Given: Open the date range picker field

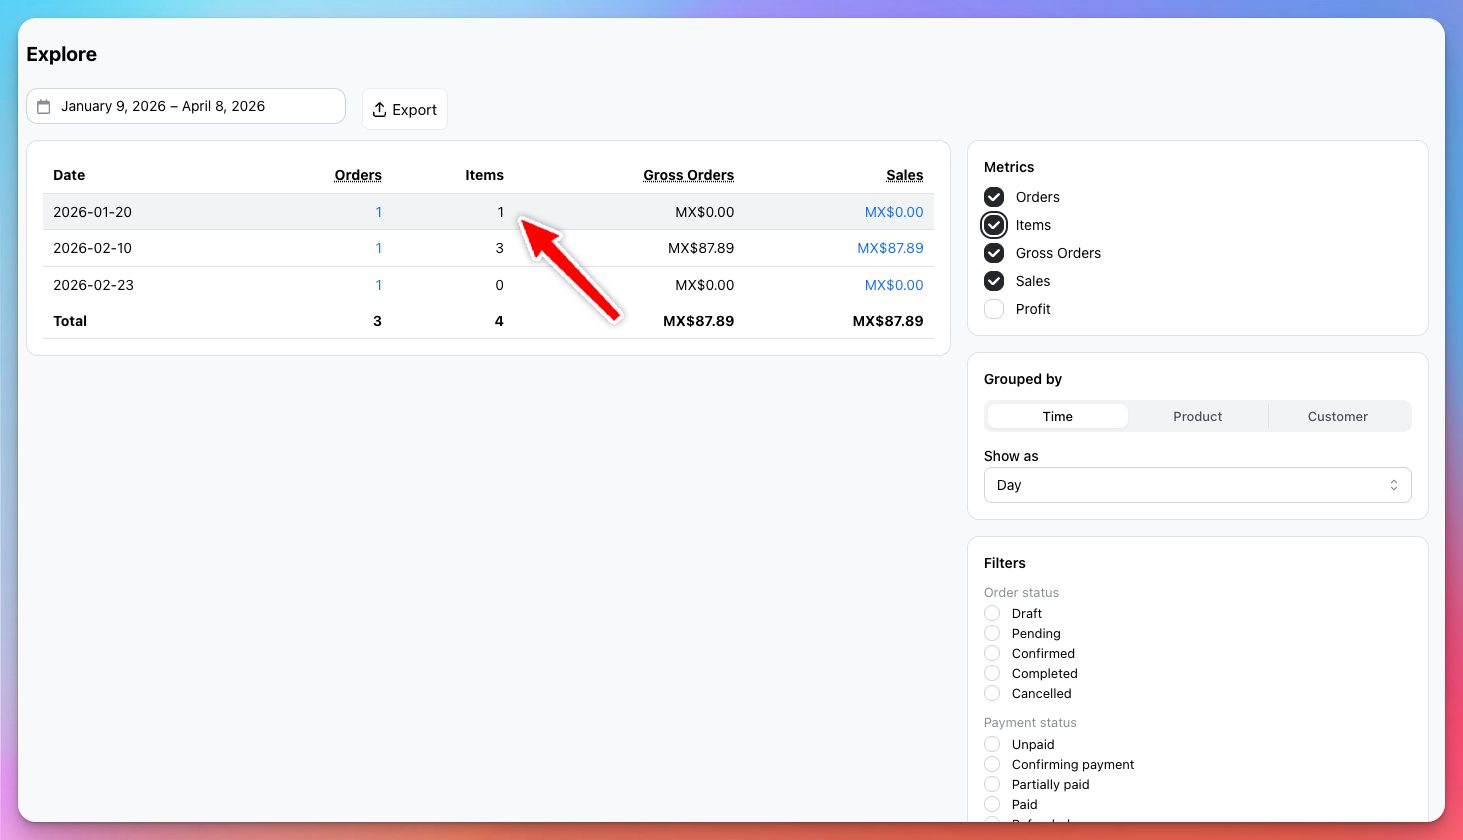Looking at the screenshot, I should click(x=186, y=107).
